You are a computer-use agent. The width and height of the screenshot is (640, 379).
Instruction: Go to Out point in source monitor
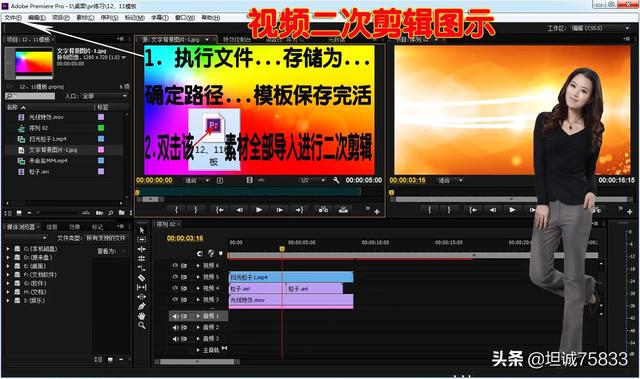[x=299, y=210]
